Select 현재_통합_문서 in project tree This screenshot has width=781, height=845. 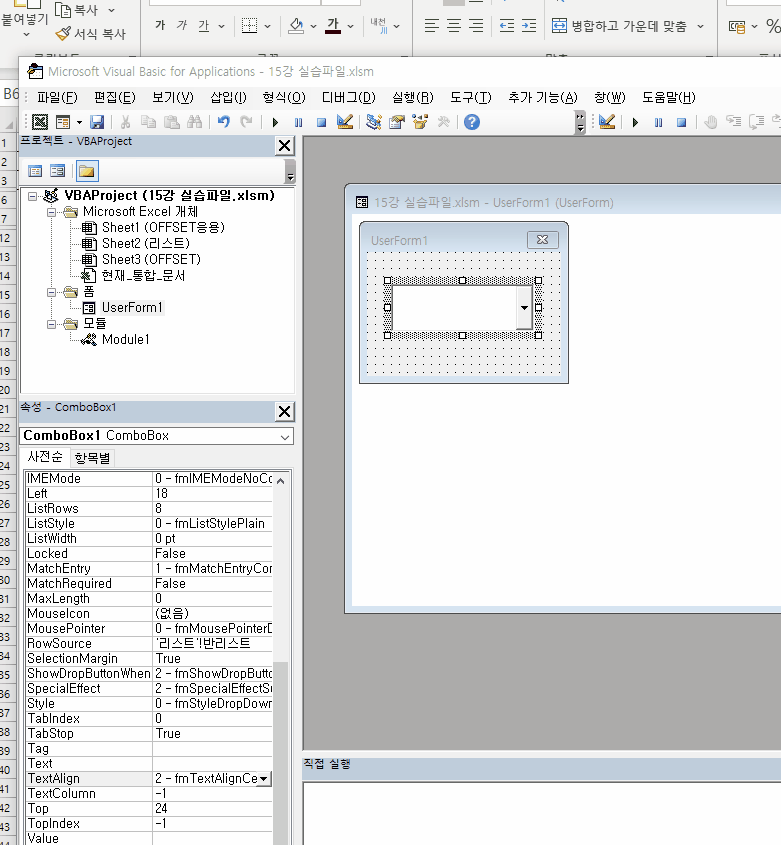tap(143, 276)
